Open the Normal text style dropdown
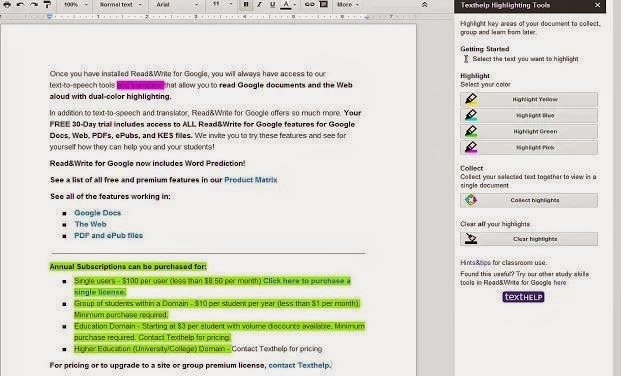Viewport: 621px width, 376px height. pyautogui.click(x=120, y=4)
